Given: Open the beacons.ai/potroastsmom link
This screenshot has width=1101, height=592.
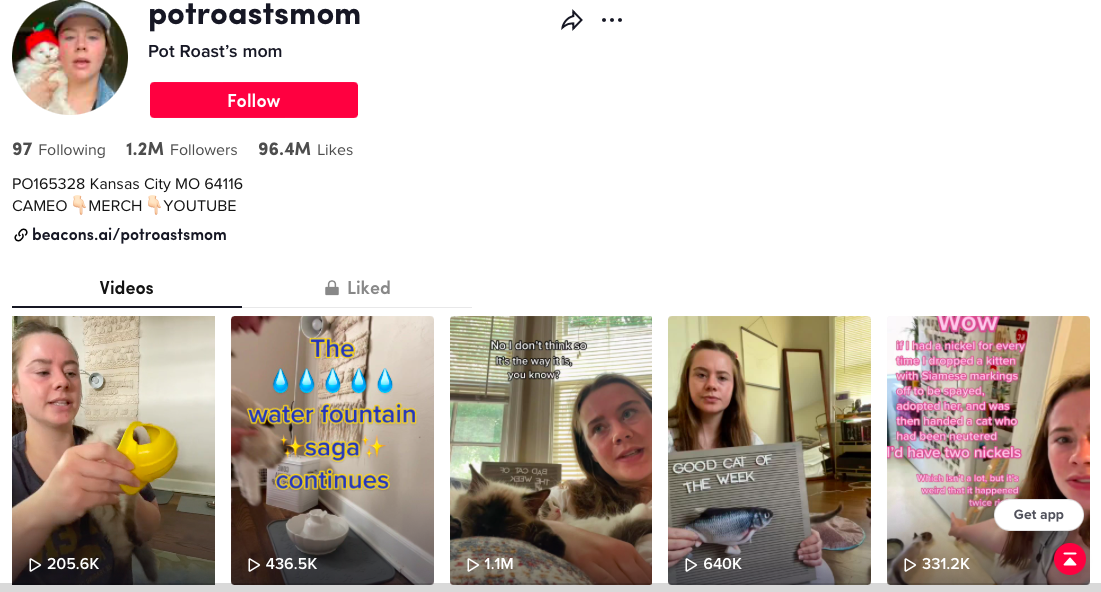Looking at the screenshot, I should tap(129, 235).
